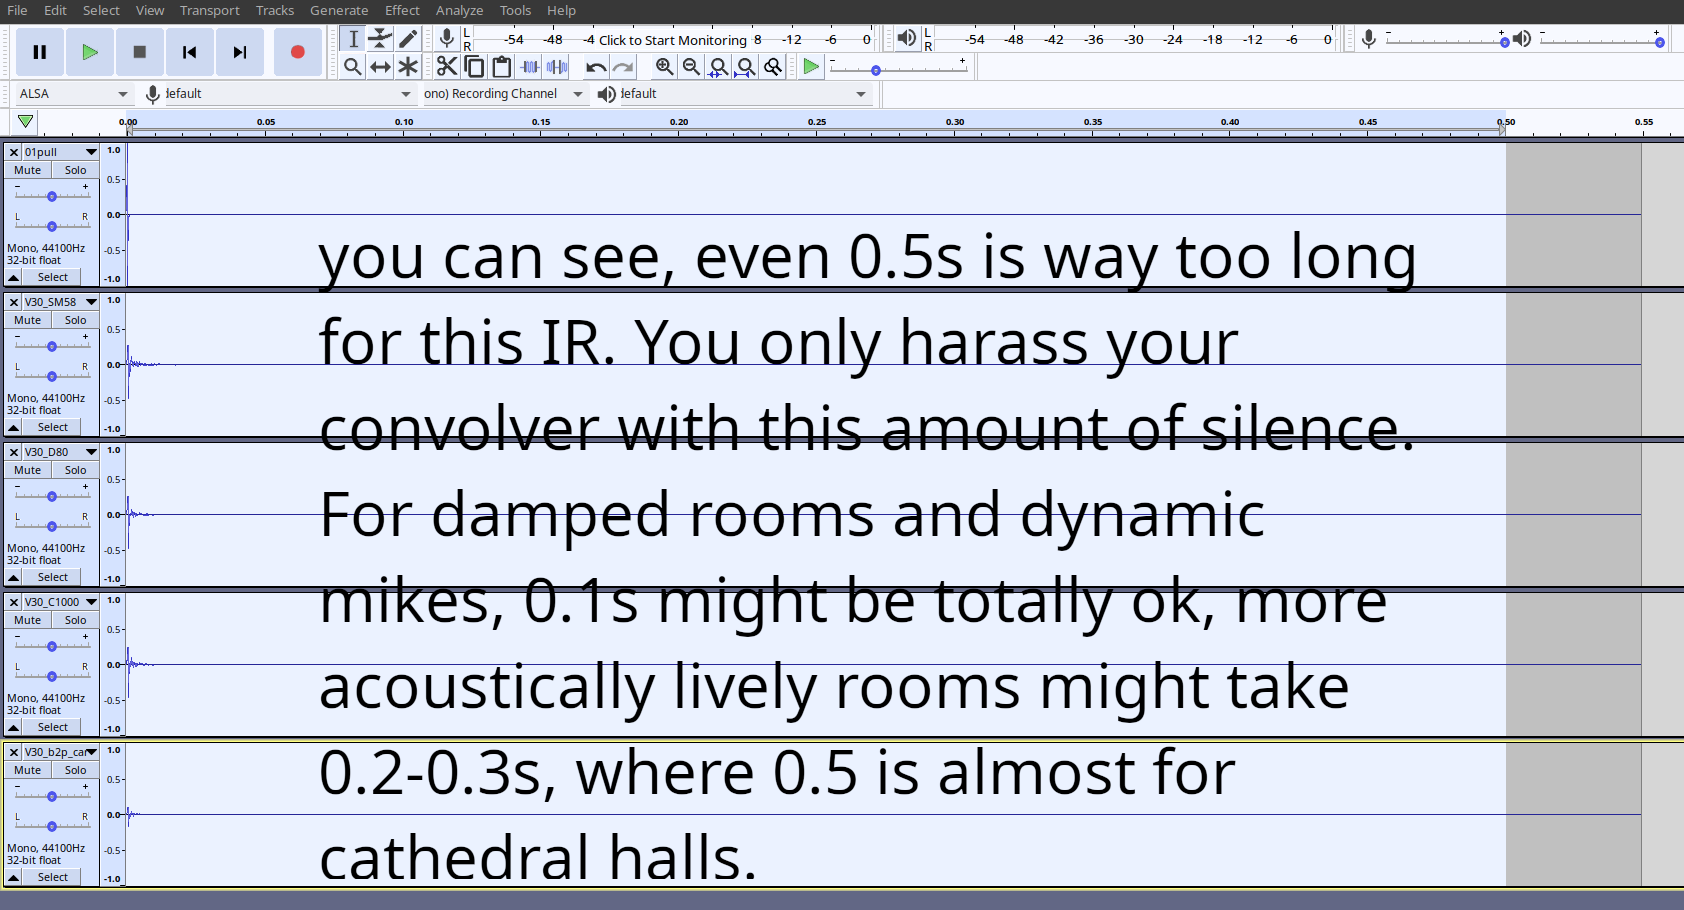Open the V30_C1000 track name menu
The height and width of the screenshot is (910, 1684).
[x=92, y=601]
